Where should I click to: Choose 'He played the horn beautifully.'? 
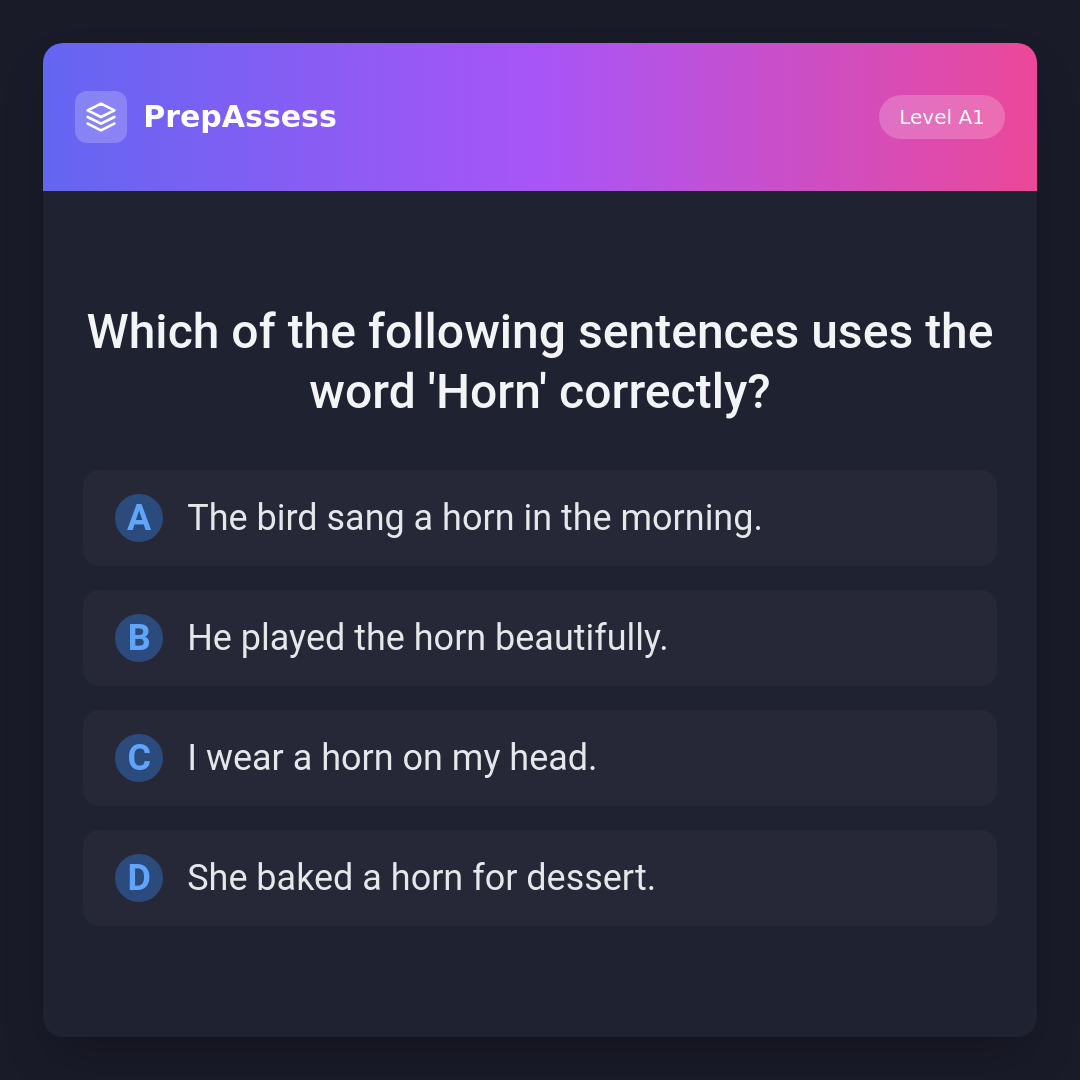click(427, 638)
